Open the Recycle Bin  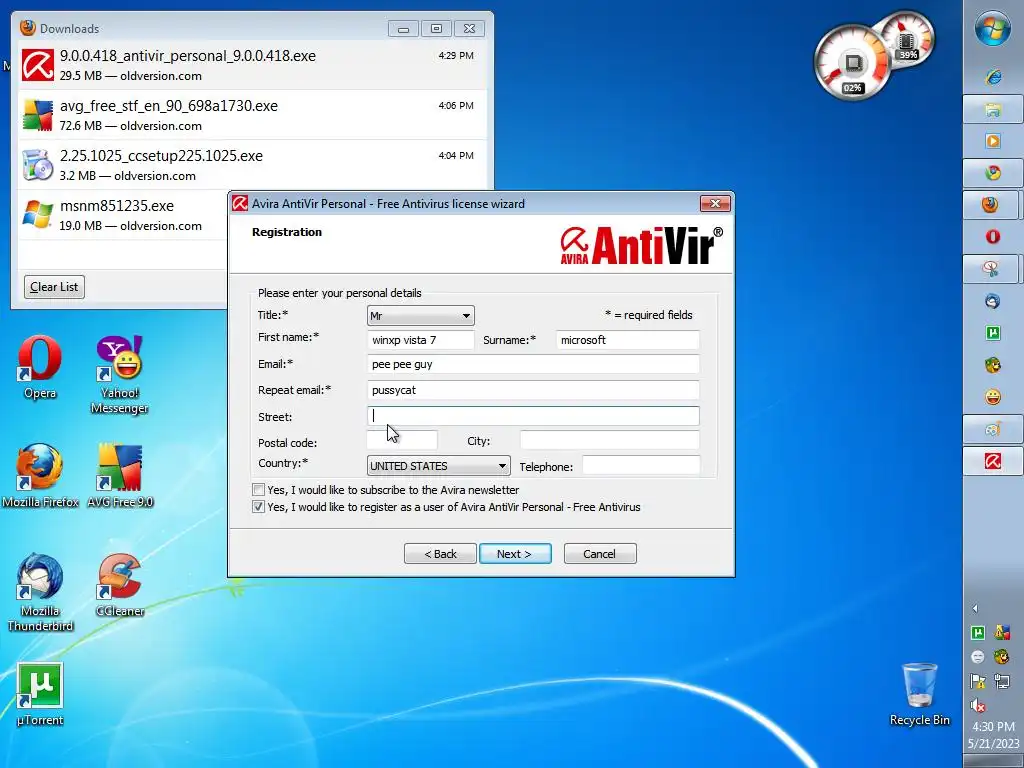coord(920,694)
